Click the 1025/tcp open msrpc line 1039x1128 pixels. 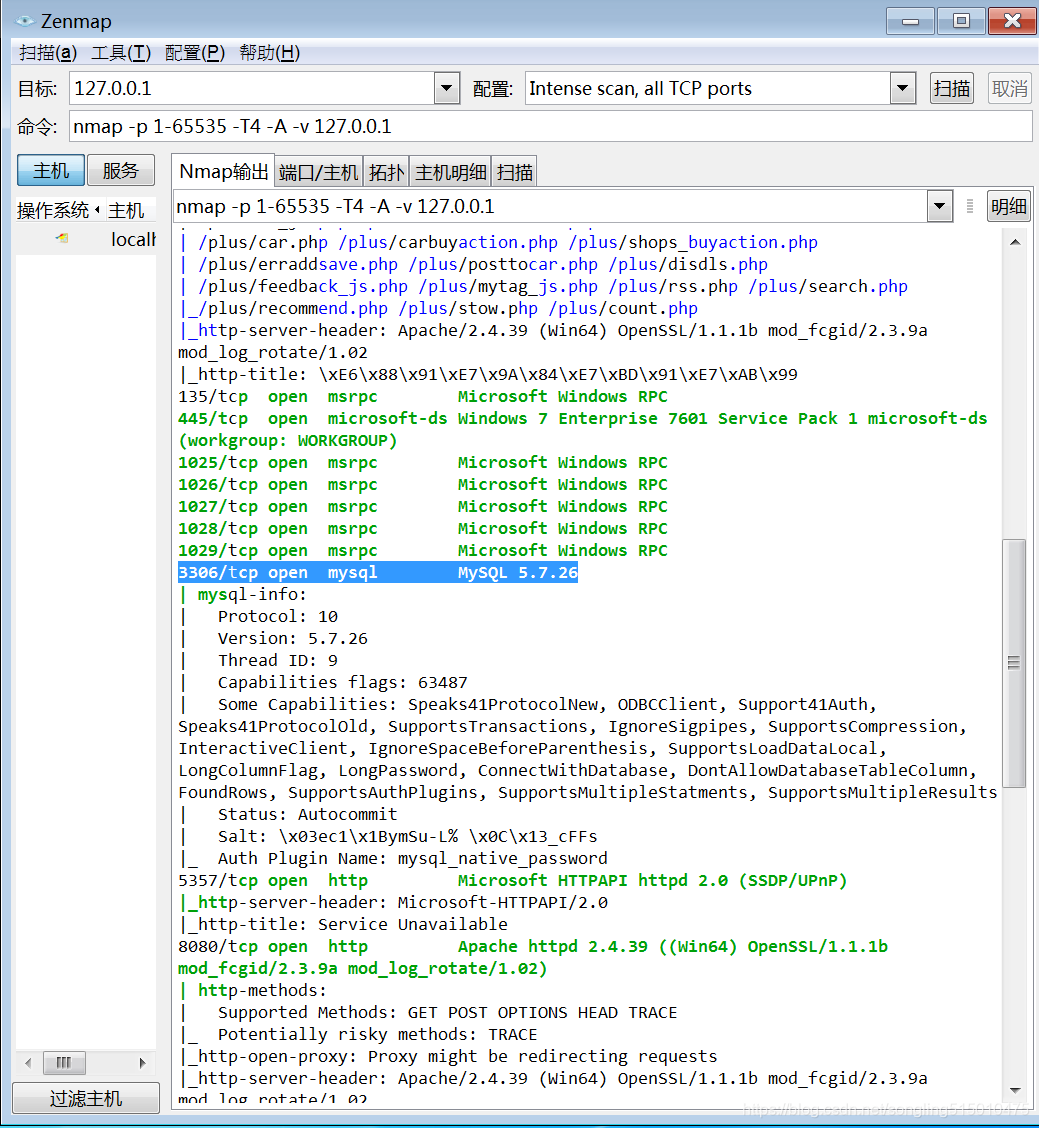click(x=422, y=463)
